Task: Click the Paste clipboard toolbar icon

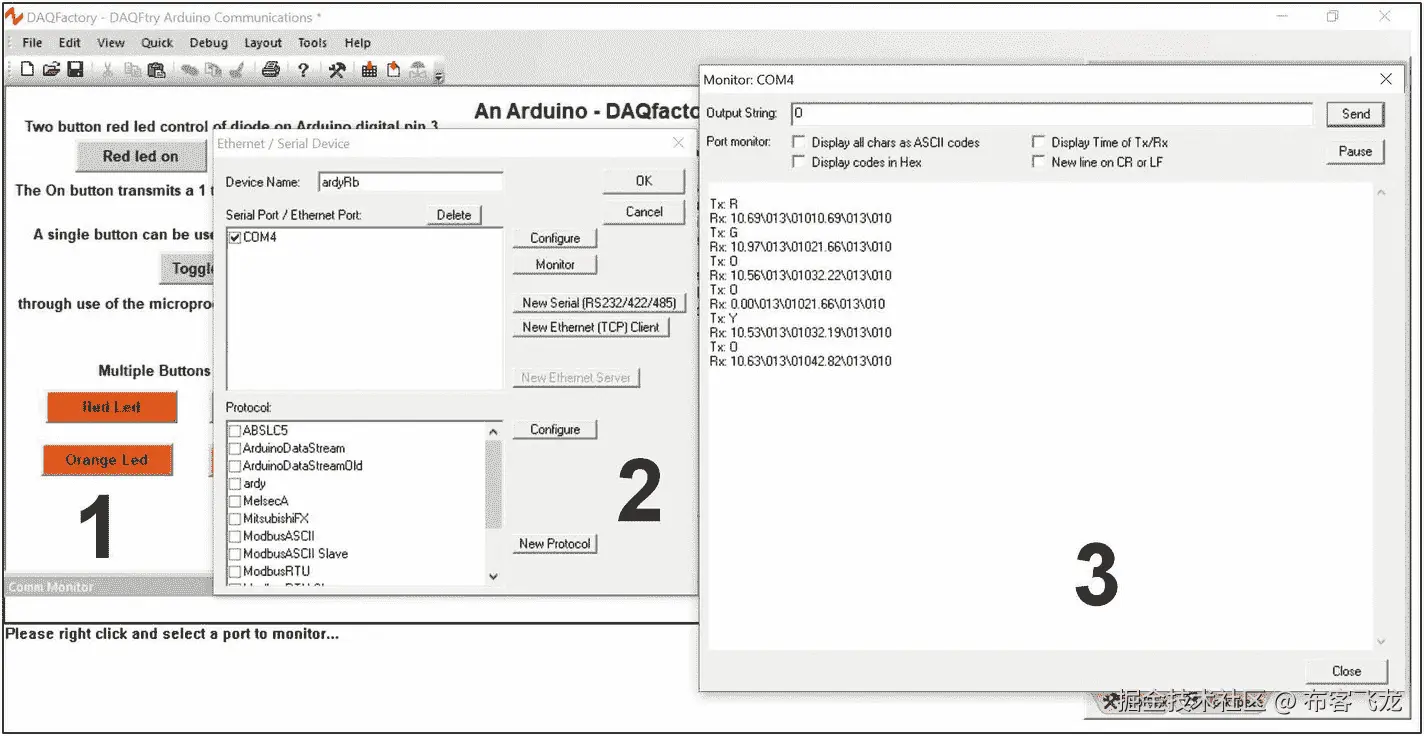Action: 156,69
